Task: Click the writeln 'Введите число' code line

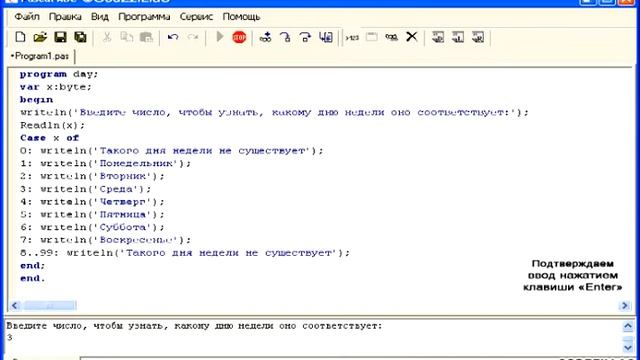Action: 274,113
